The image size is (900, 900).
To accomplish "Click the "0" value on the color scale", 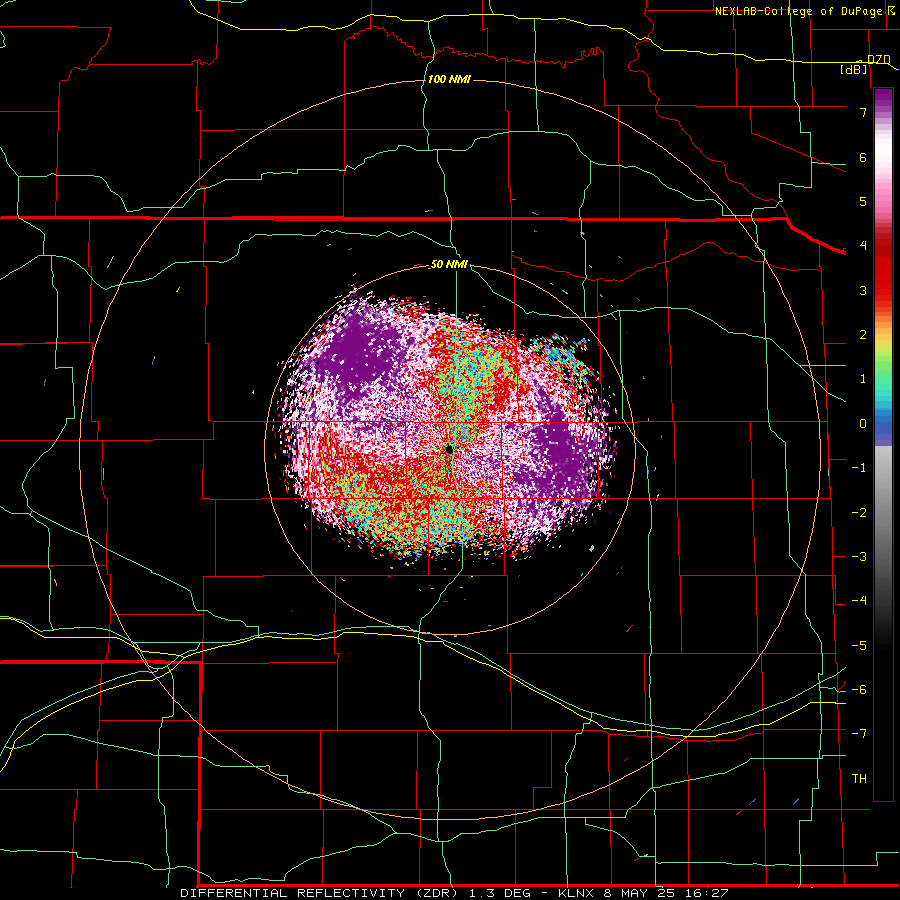I will [863, 424].
